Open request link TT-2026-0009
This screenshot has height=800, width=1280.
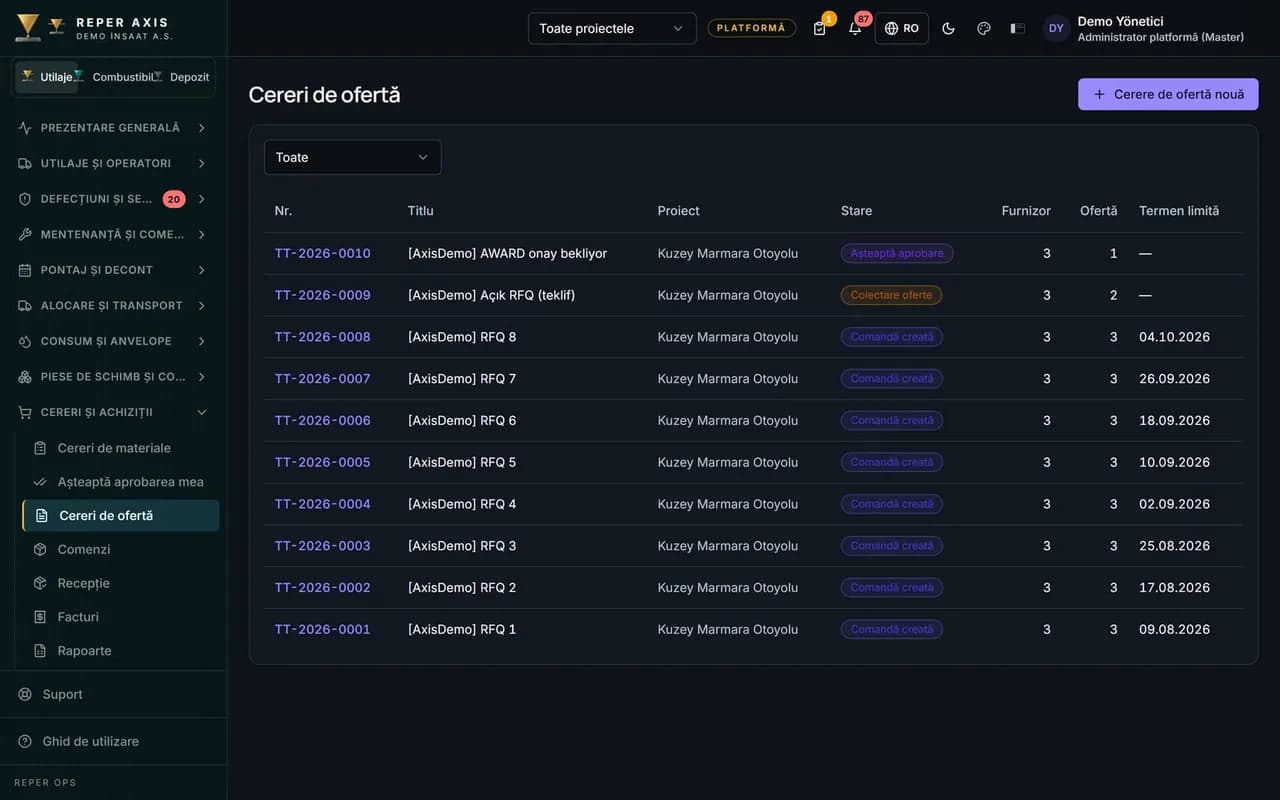pyautogui.click(x=323, y=295)
